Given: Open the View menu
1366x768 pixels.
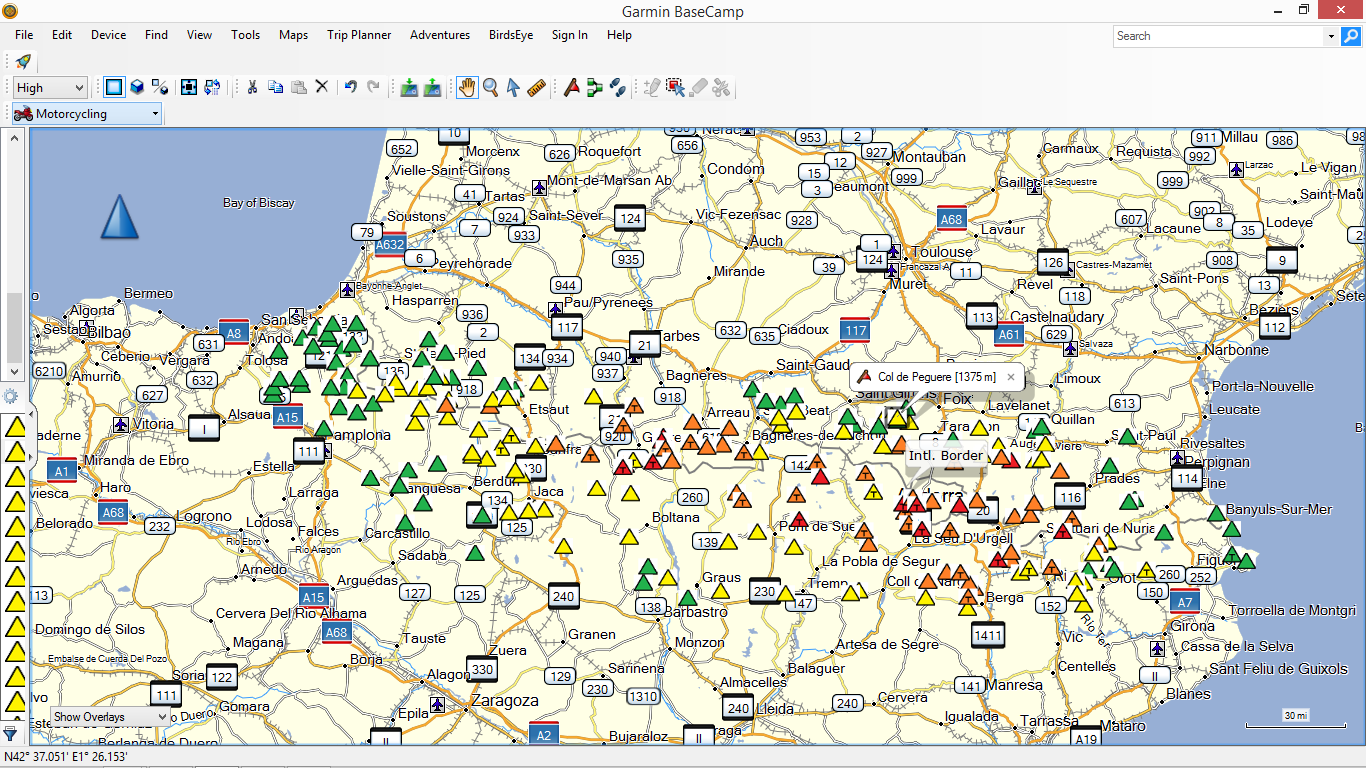Looking at the screenshot, I should click(199, 35).
